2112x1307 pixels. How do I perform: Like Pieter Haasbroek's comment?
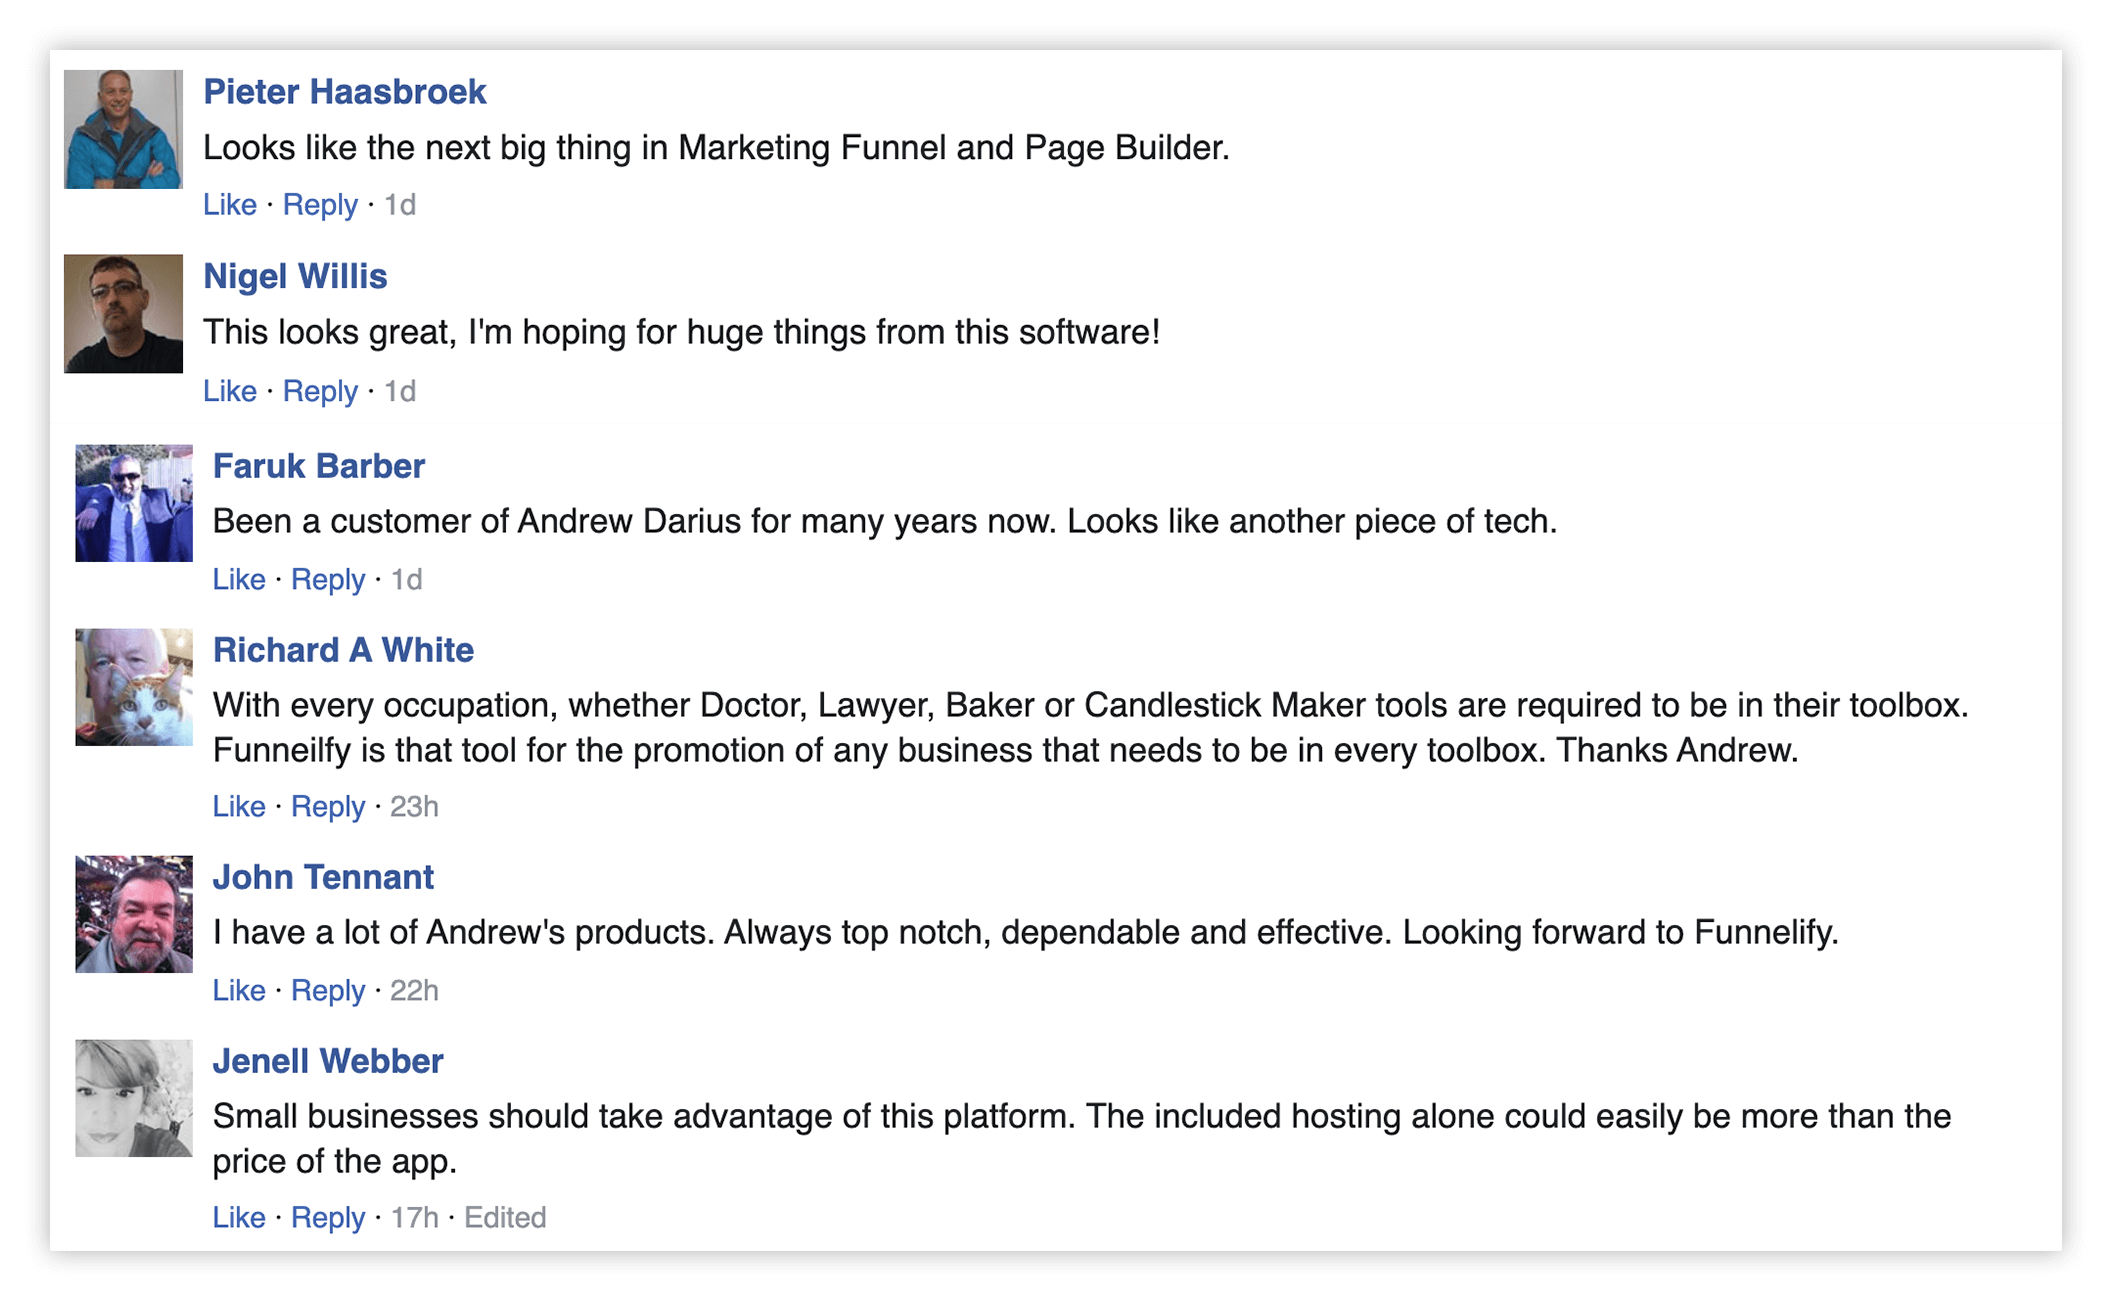[x=230, y=205]
